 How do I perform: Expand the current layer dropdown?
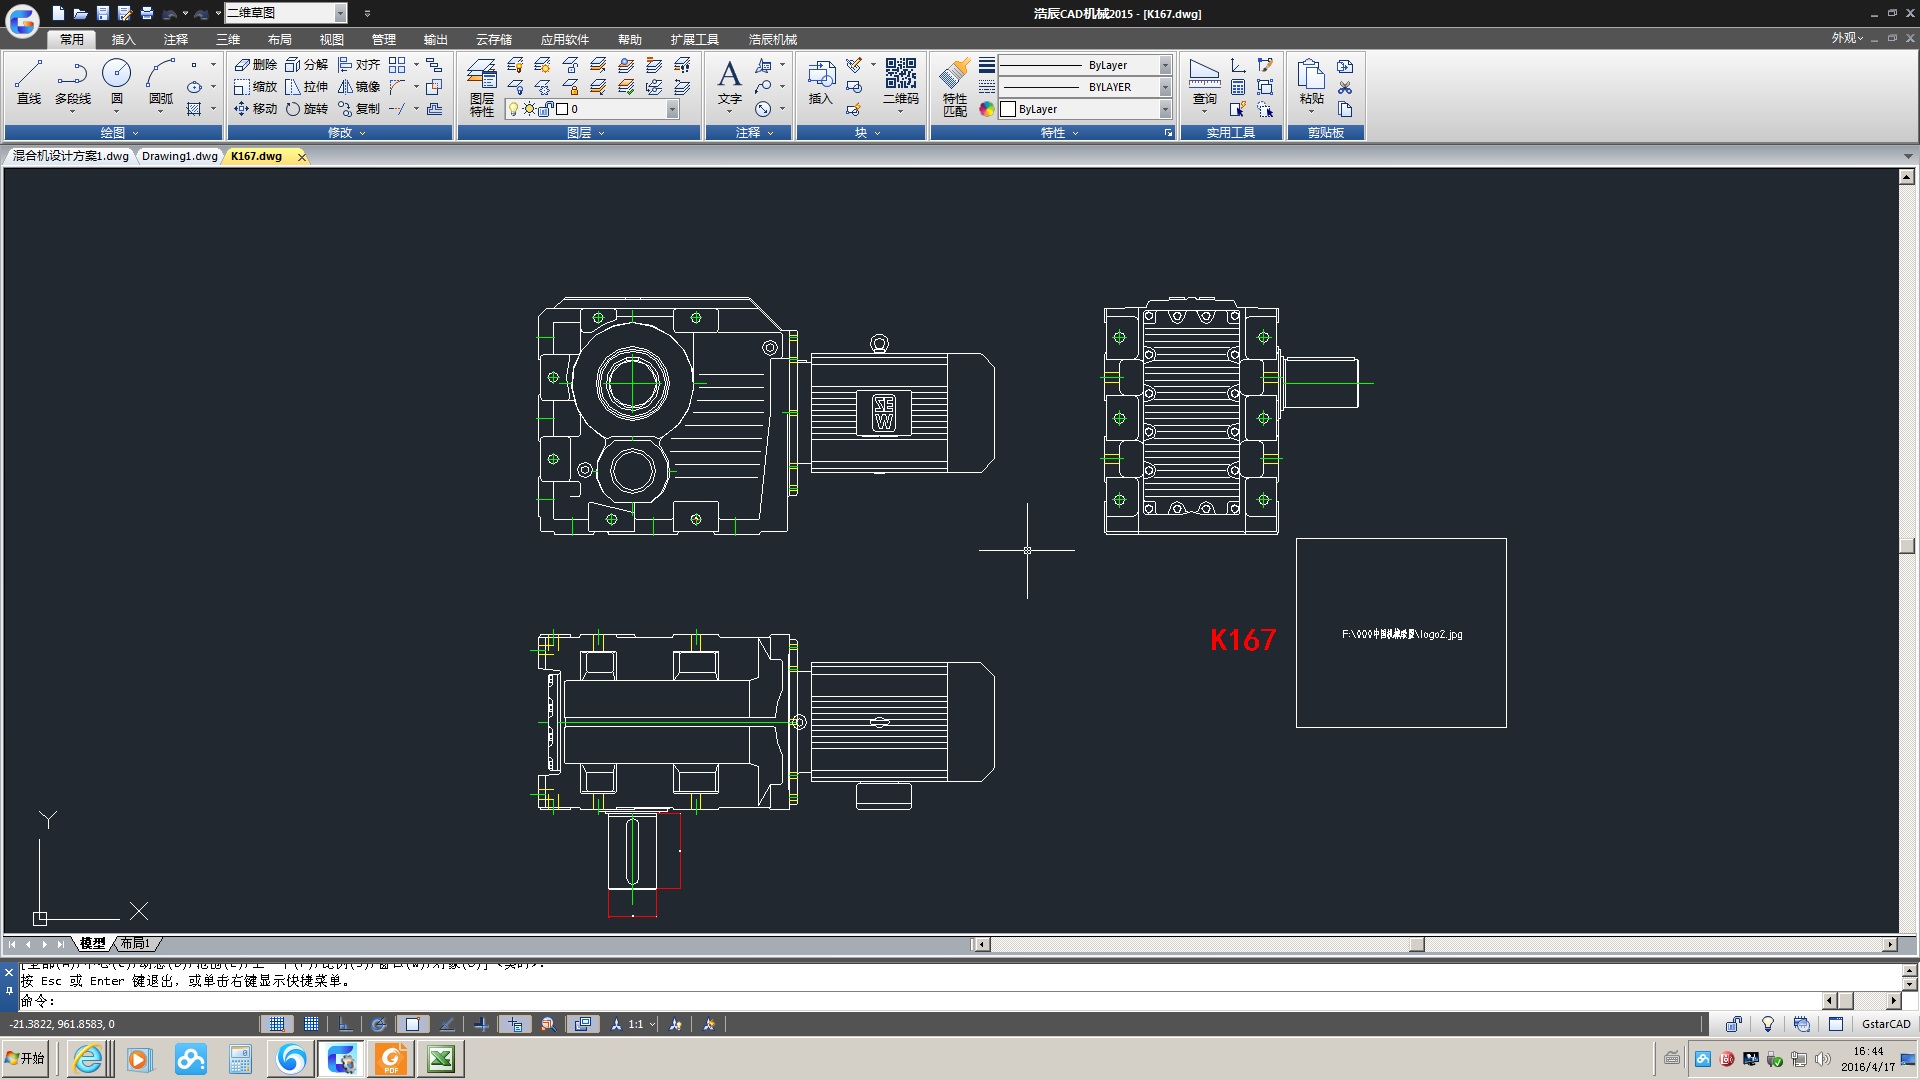[x=672, y=109]
